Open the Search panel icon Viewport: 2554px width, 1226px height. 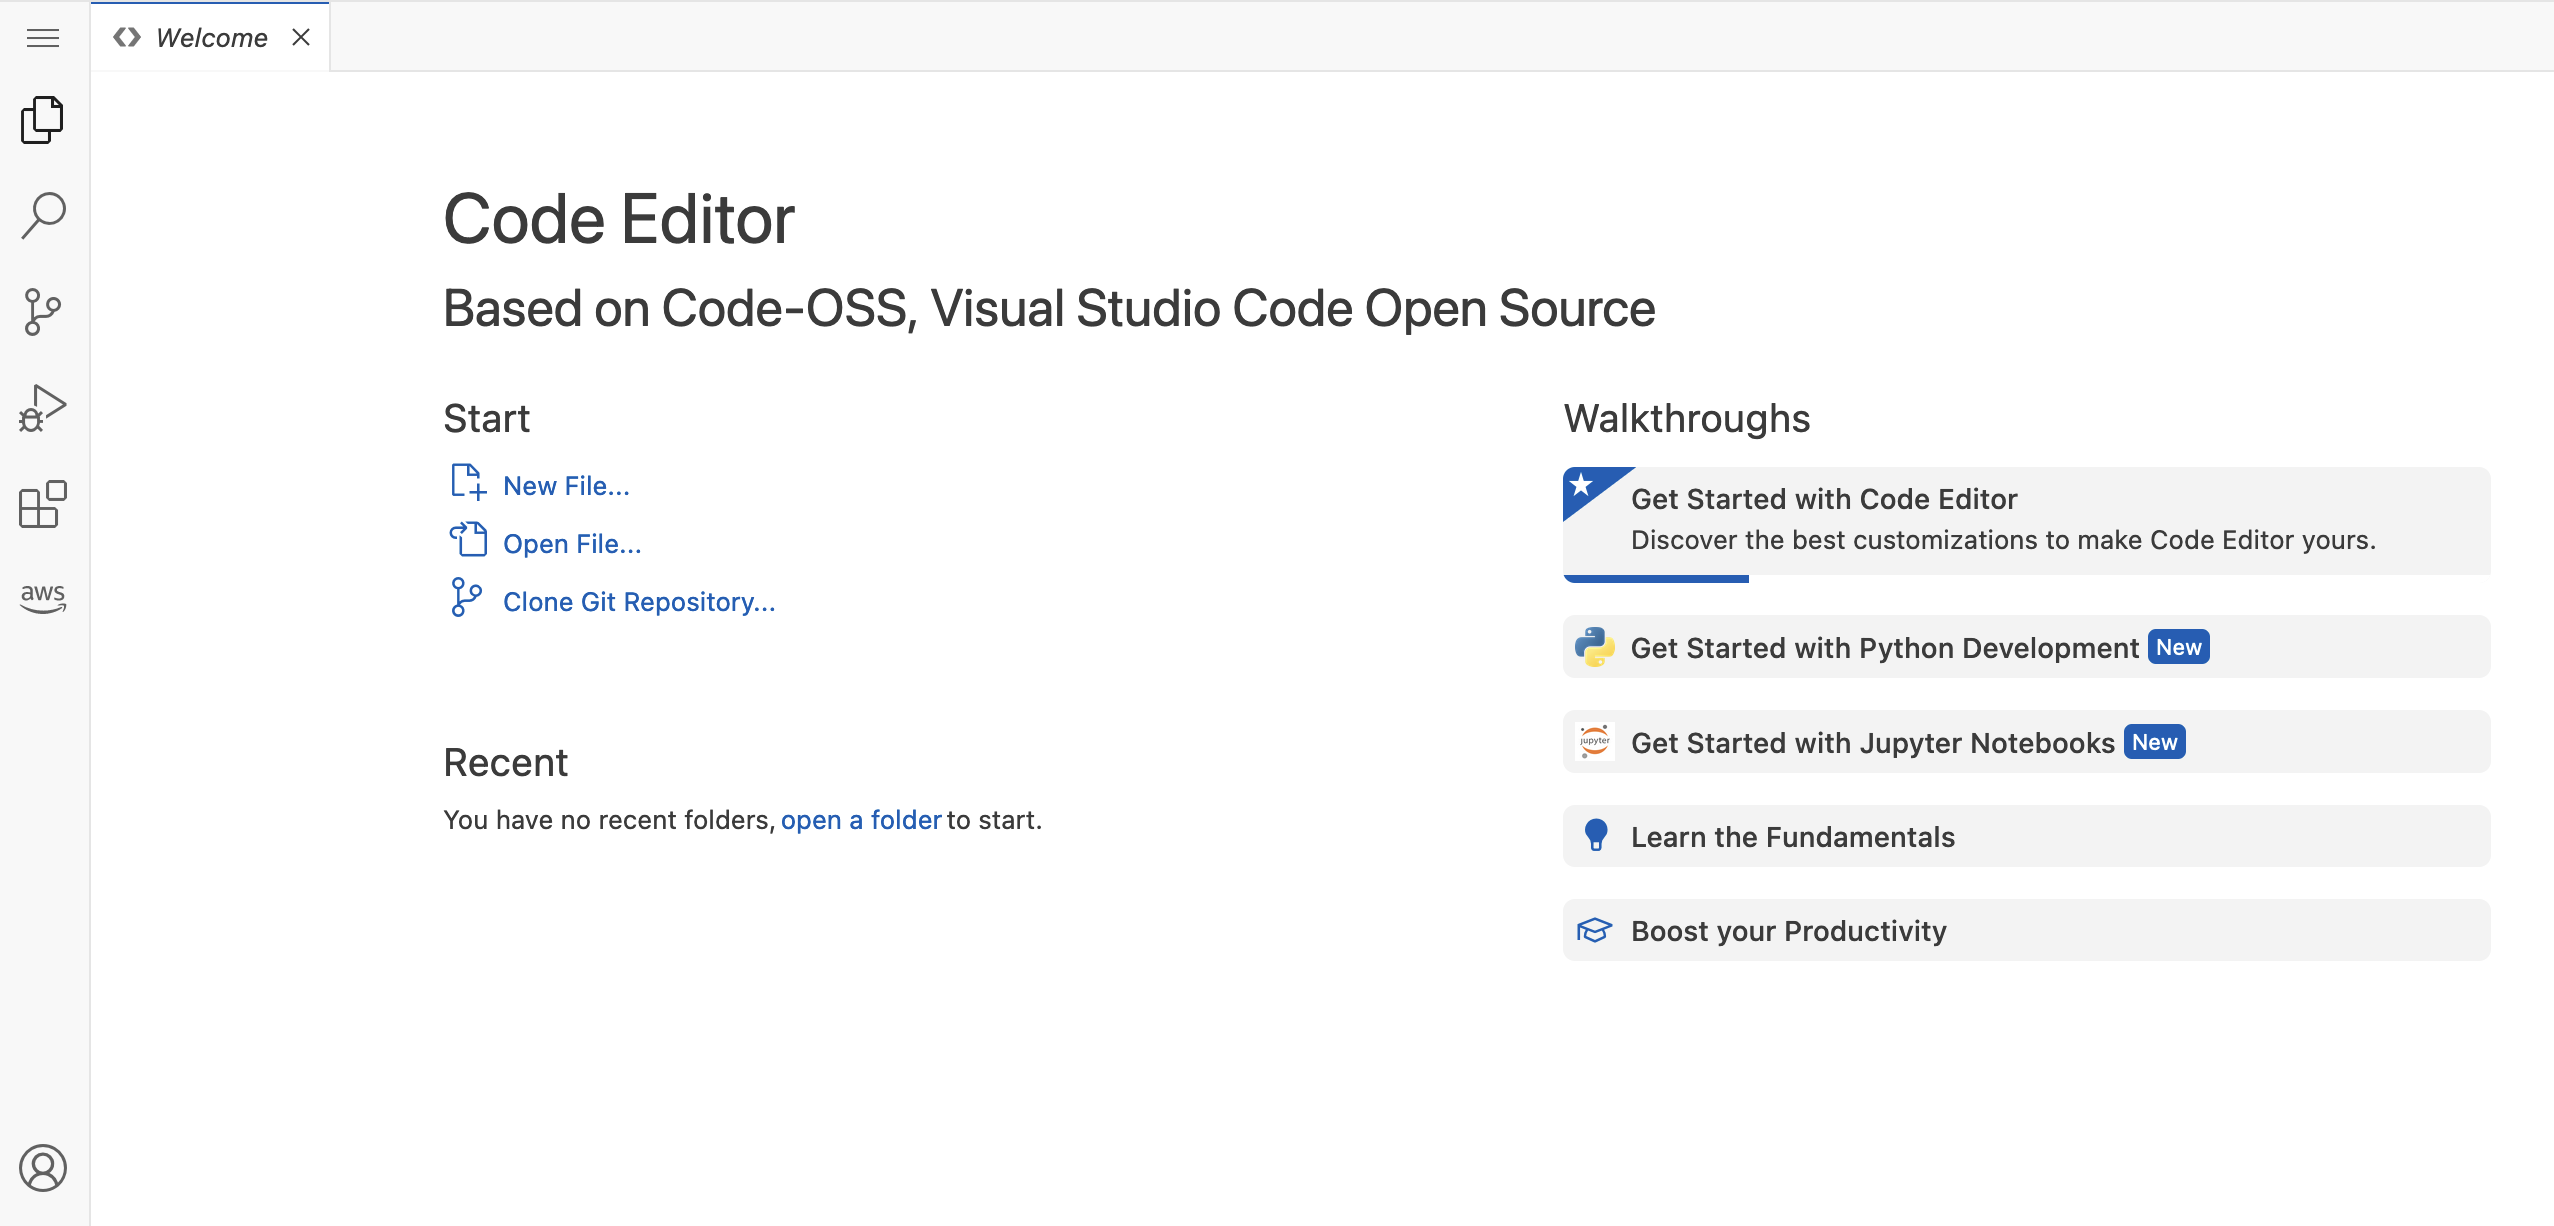(44, 213)
